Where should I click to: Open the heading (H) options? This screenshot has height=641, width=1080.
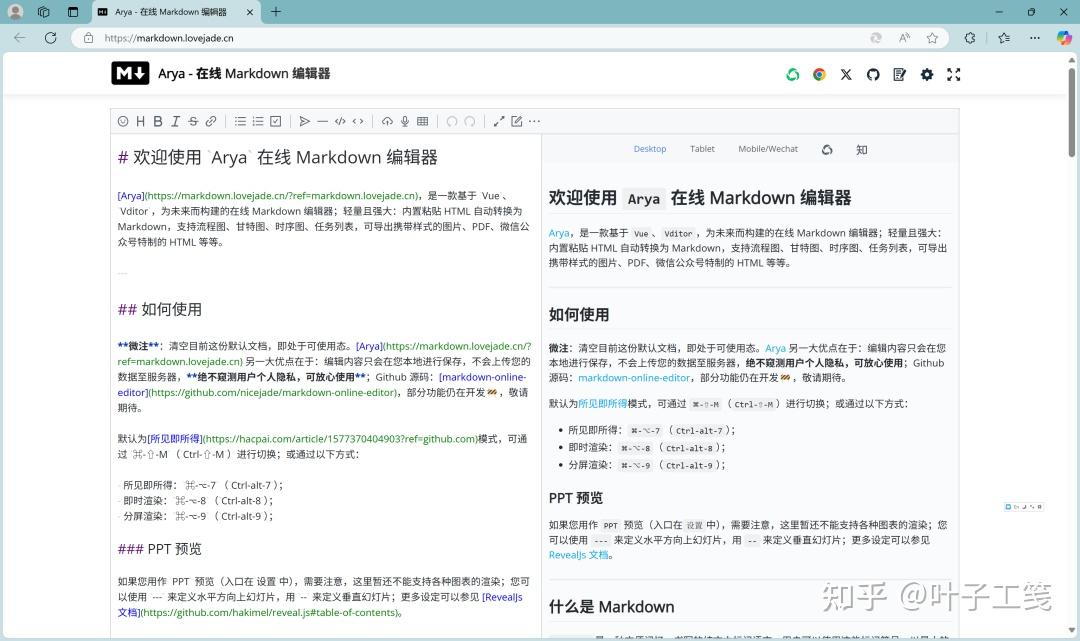[x=141, y=121]
